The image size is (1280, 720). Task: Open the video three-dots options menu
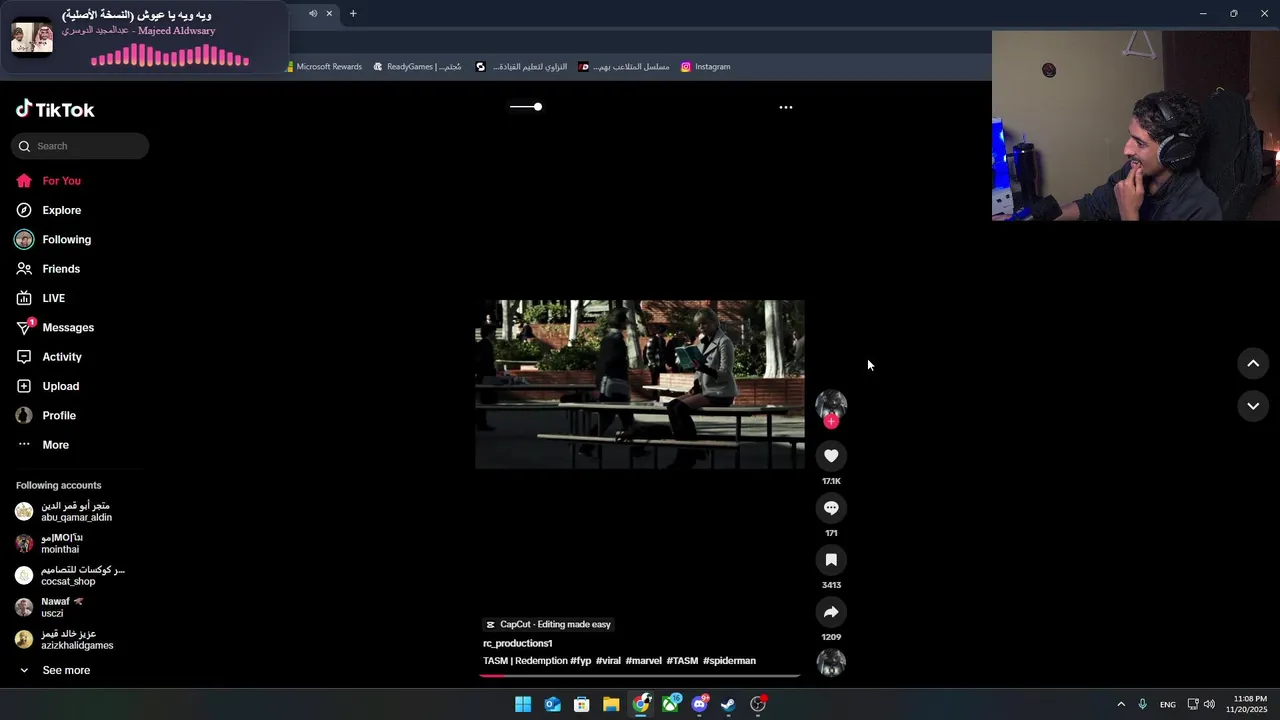coord(786,107)
